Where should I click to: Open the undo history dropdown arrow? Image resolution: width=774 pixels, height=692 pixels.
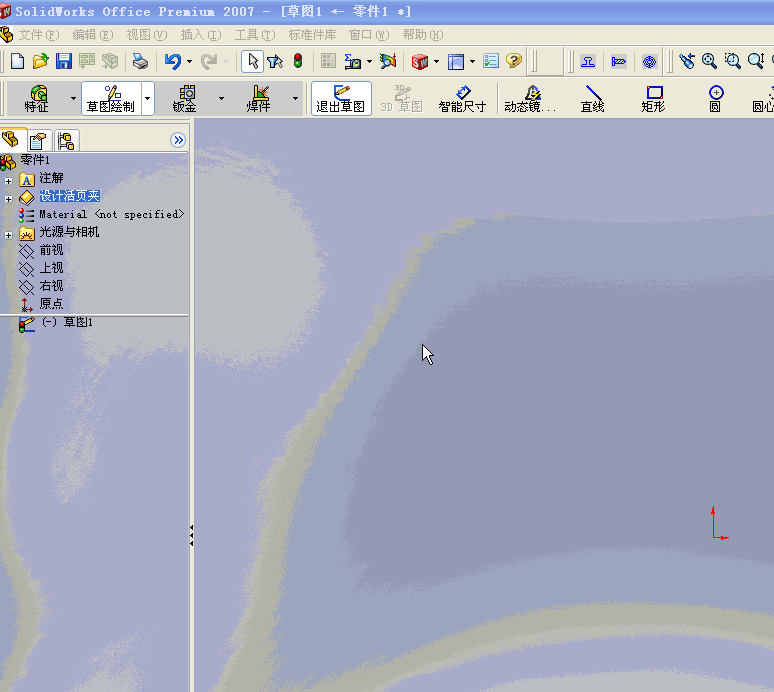tap(190, 62)
